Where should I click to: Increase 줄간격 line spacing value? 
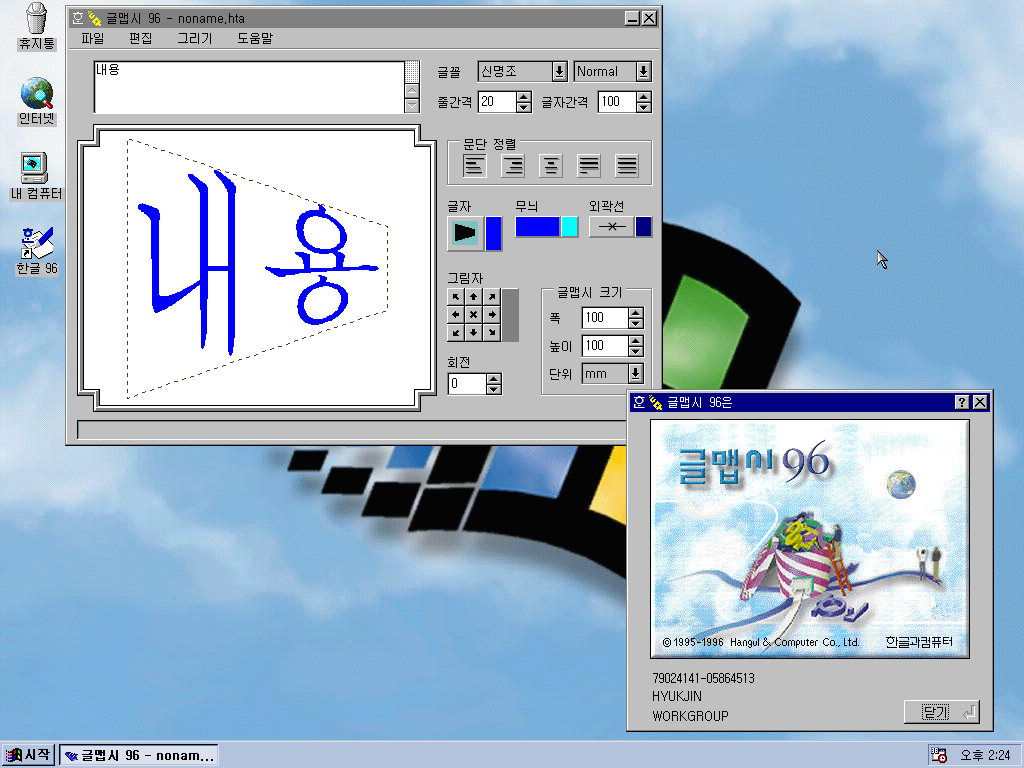(x=524, y=97)
